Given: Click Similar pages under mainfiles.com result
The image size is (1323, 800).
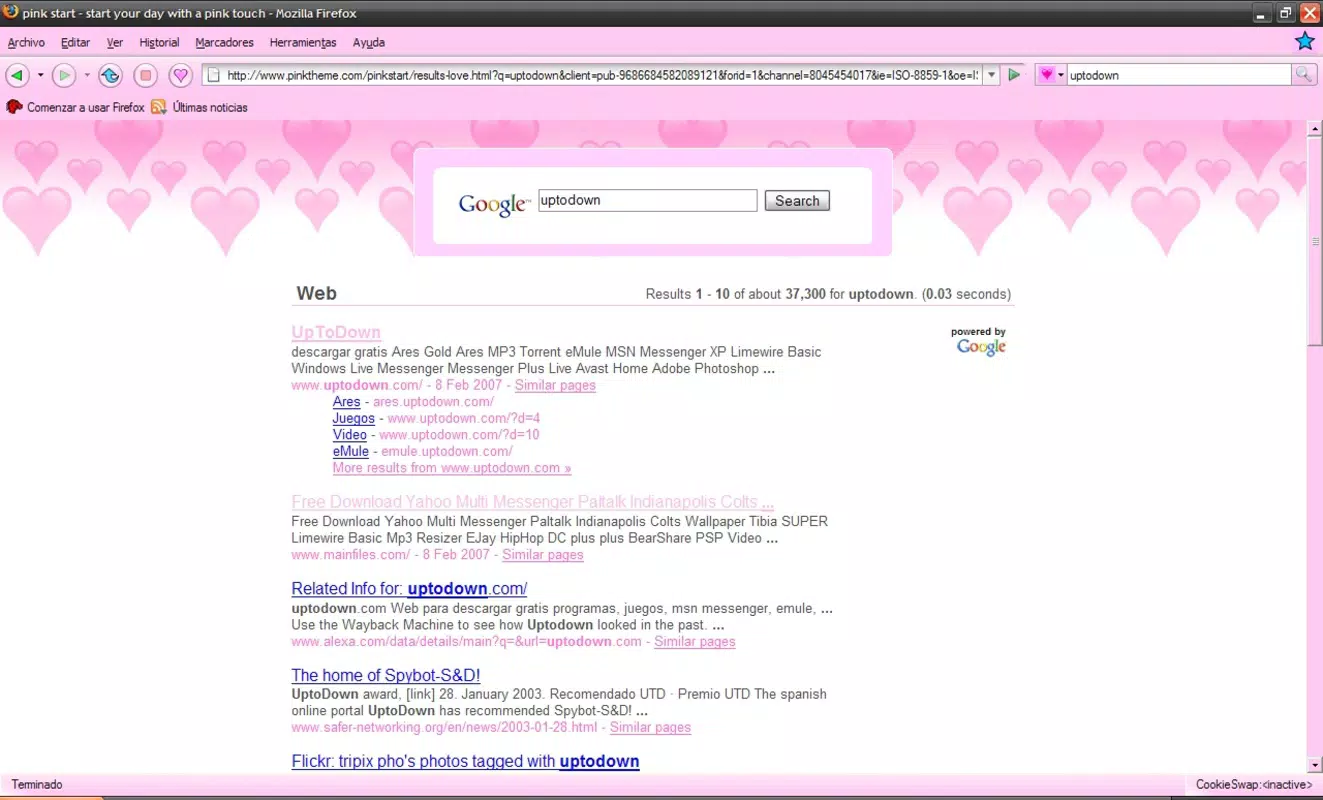Looking at the screenshot, I should coord(543,555).
